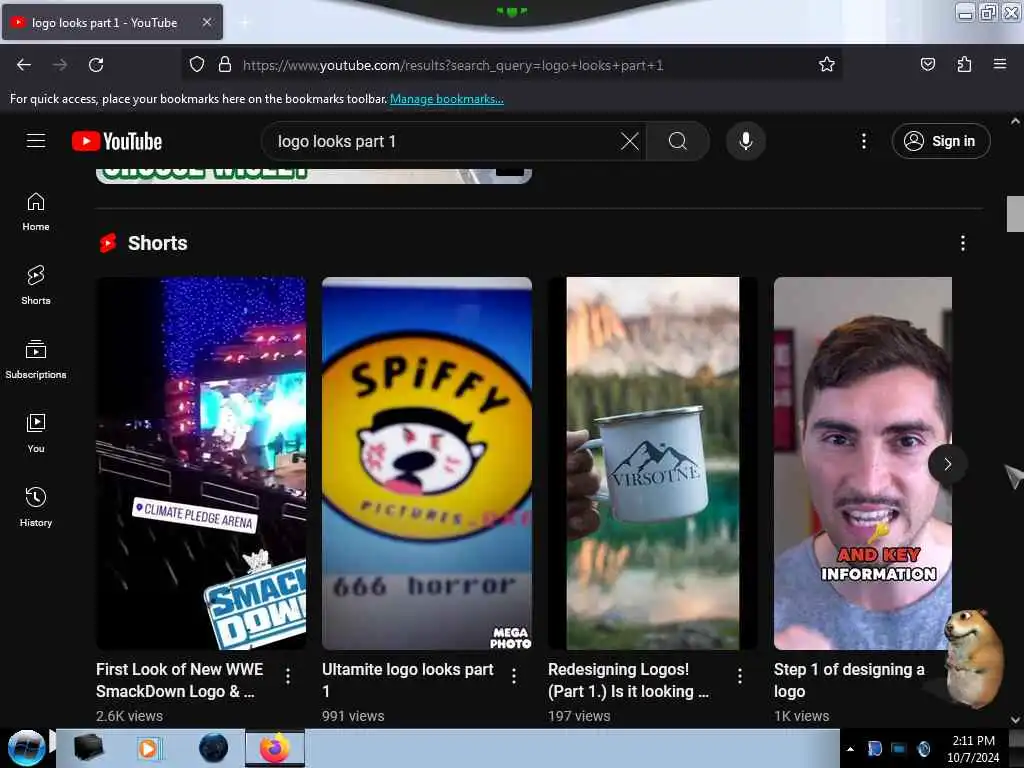This screenshot has width=1024, height=768.
Task: Click the taskbar clock showing 2:11 PM
Action: 973,749
